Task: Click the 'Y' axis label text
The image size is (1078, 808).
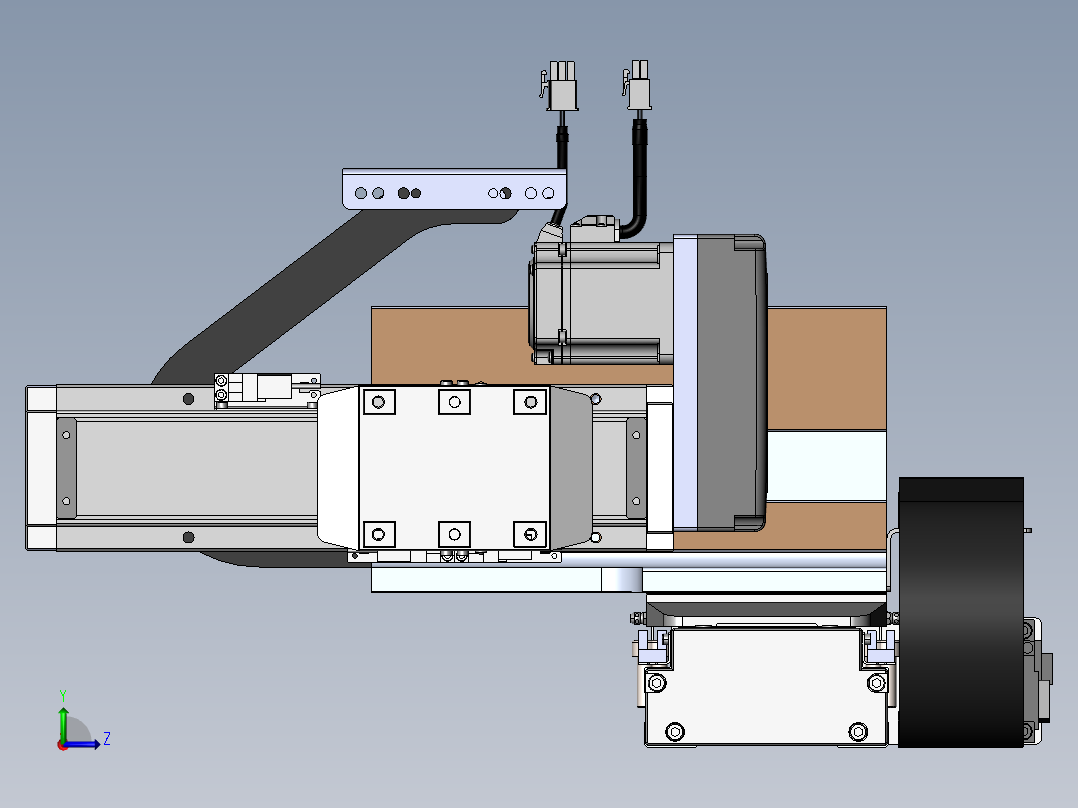Action: tap(63, 696)
